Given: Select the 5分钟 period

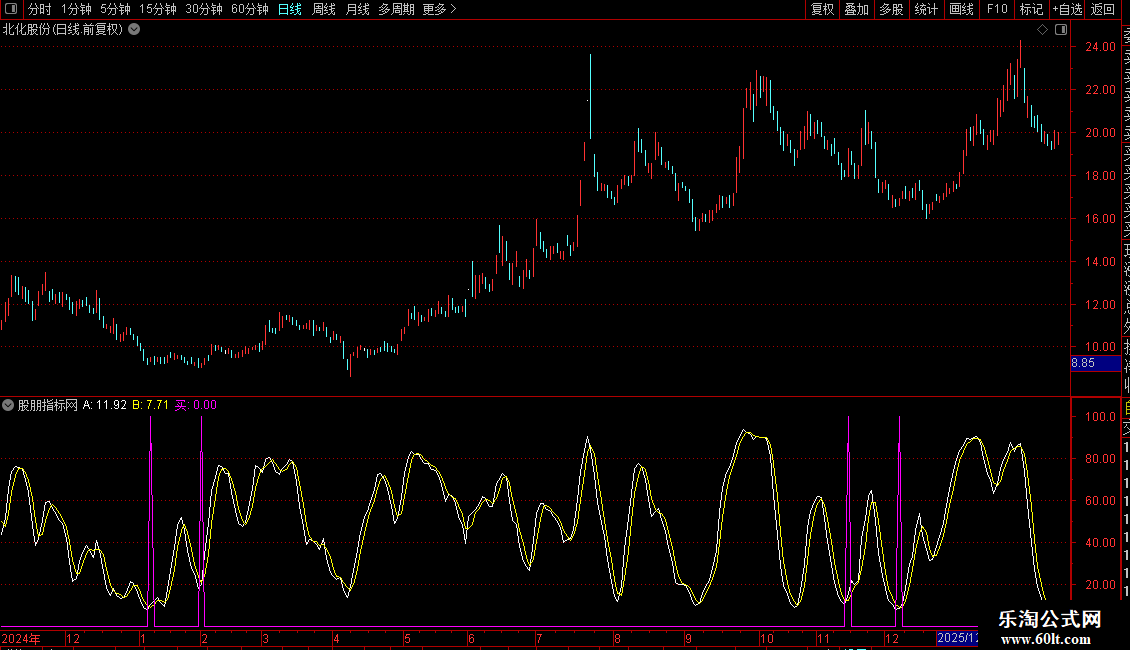Looking at the screenshot, I should 115,9.
